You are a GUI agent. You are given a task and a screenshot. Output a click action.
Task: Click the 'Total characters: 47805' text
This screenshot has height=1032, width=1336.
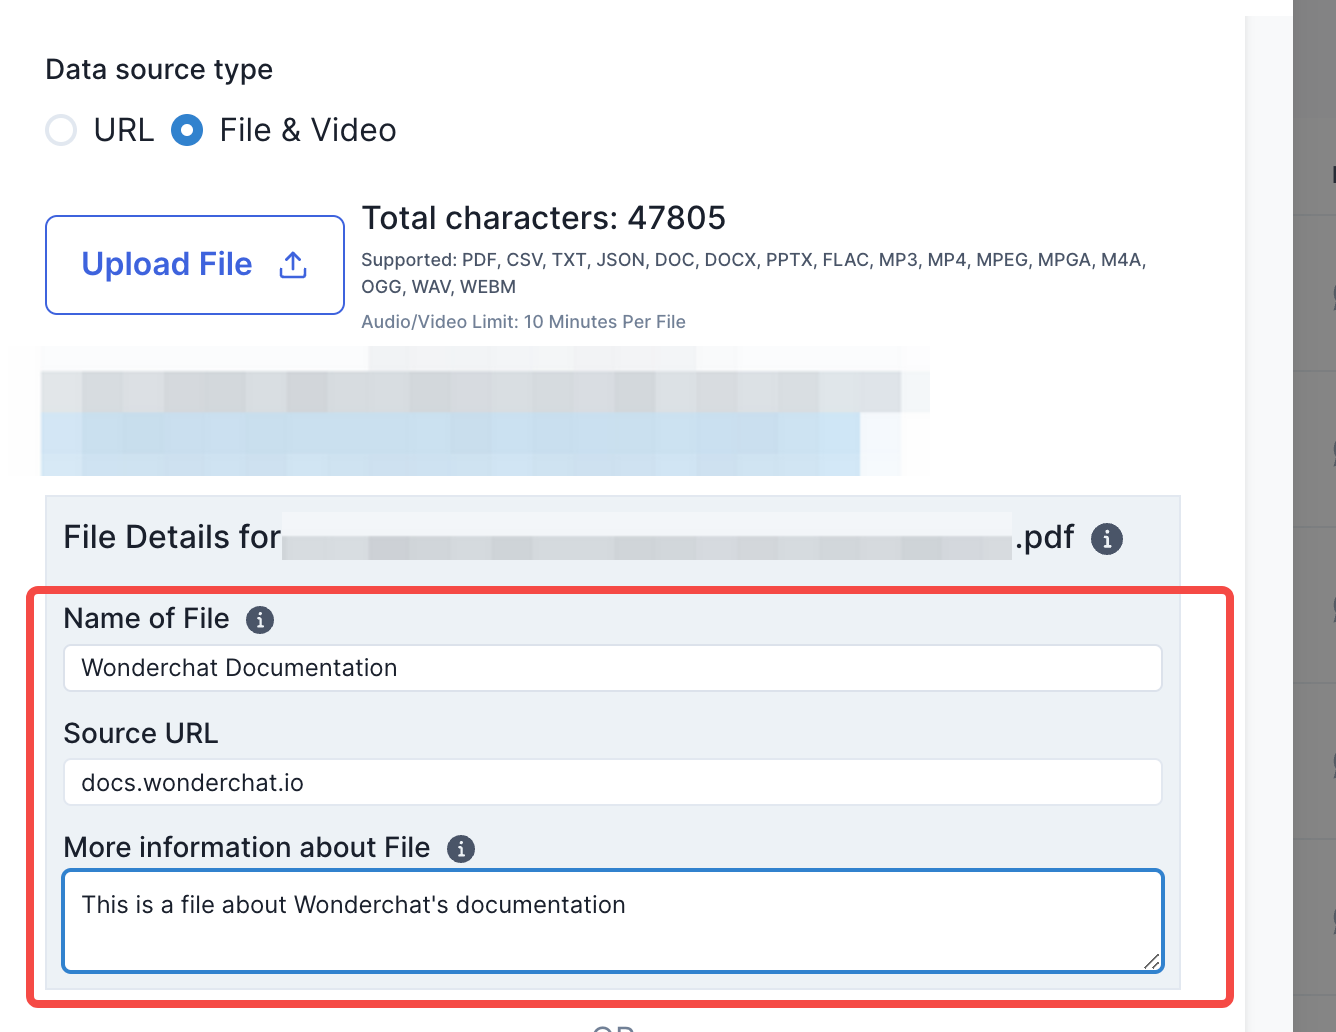[543, 218]
